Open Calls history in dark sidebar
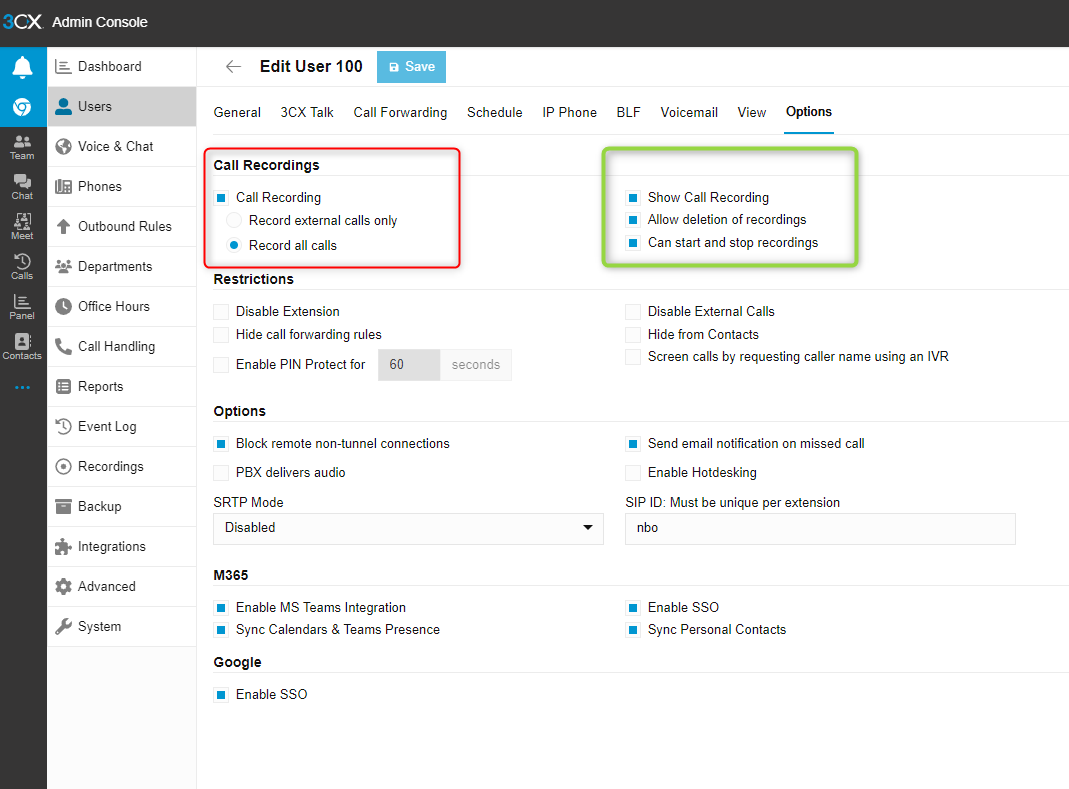Screen dimensions: 1069x789 coord(22,267)
